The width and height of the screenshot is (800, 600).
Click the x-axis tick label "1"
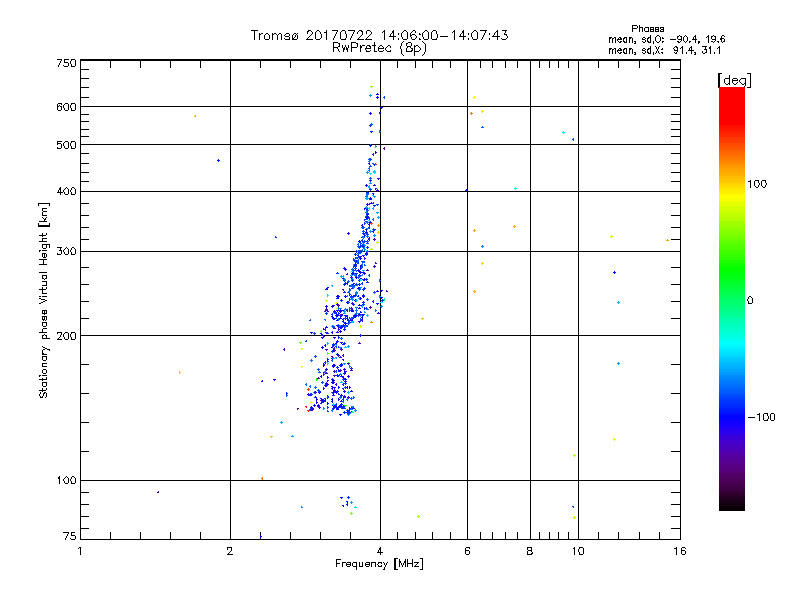pos(80,551)
